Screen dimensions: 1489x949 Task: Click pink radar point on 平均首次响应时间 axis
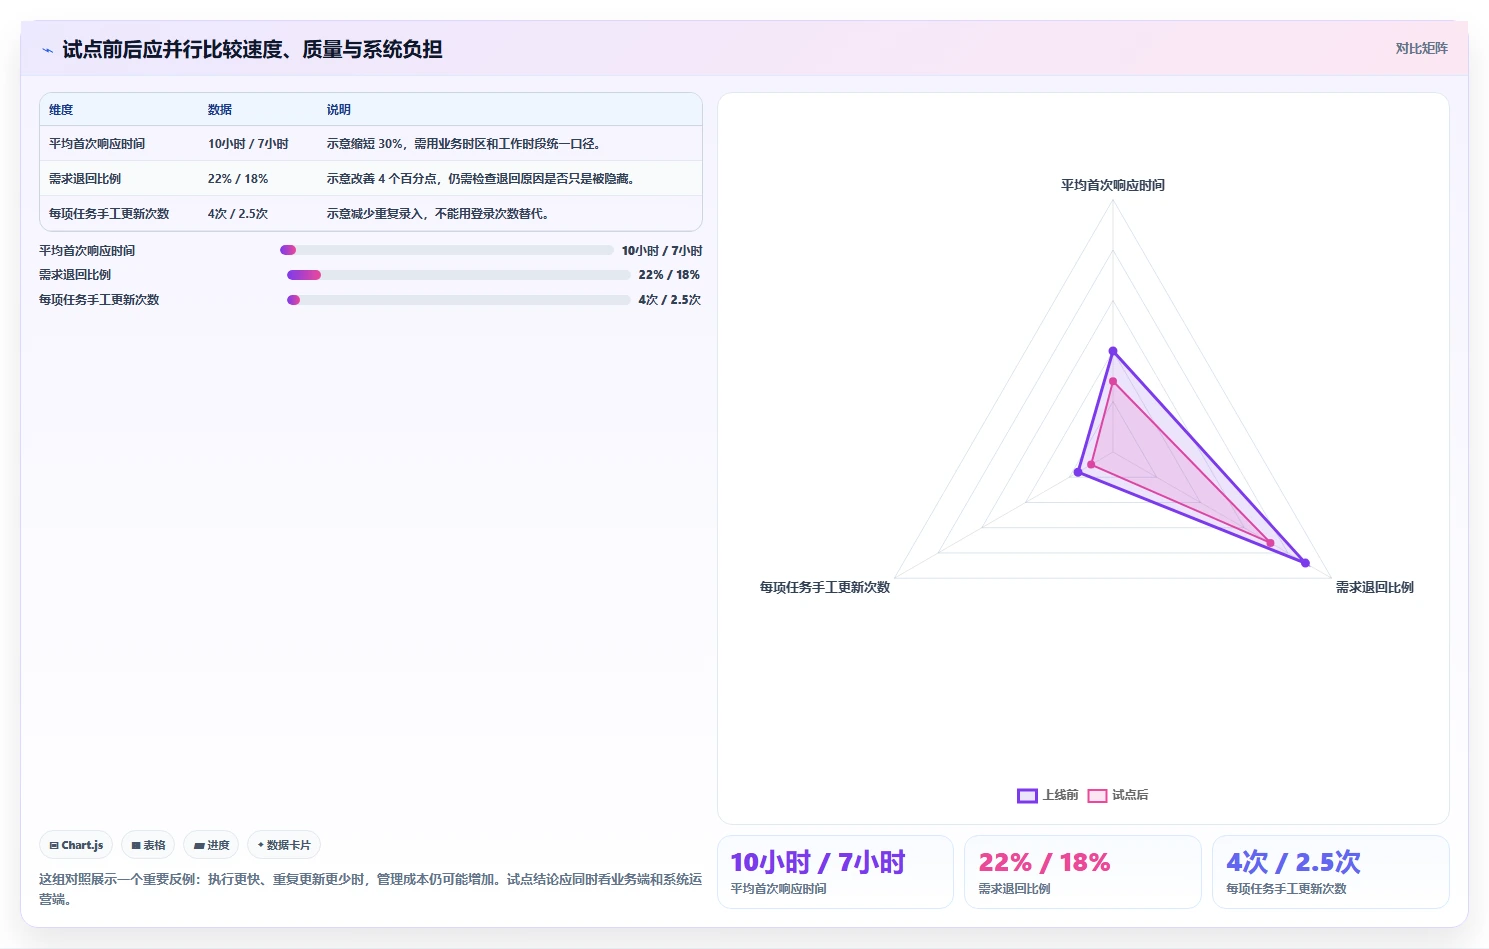[x=1113, y=381]
